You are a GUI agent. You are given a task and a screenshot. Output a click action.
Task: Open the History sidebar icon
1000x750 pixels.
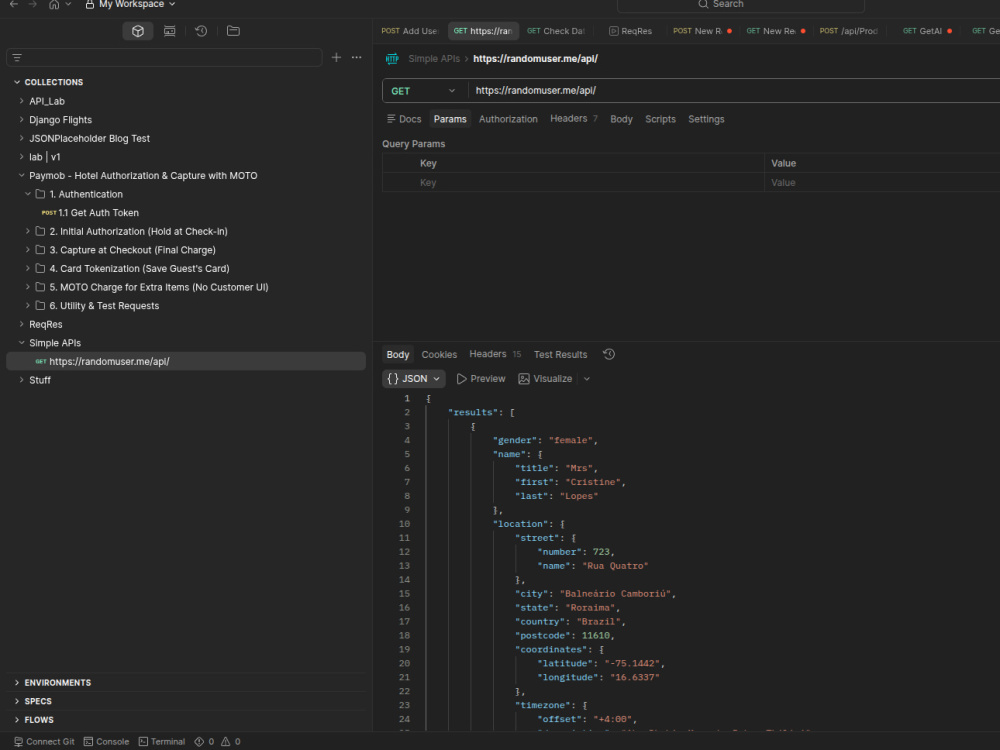[201, 31]
